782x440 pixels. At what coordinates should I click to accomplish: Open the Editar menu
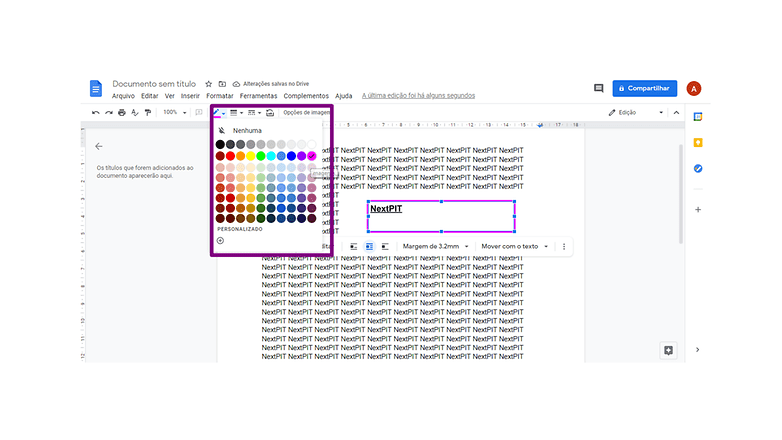tap(149, 96)
